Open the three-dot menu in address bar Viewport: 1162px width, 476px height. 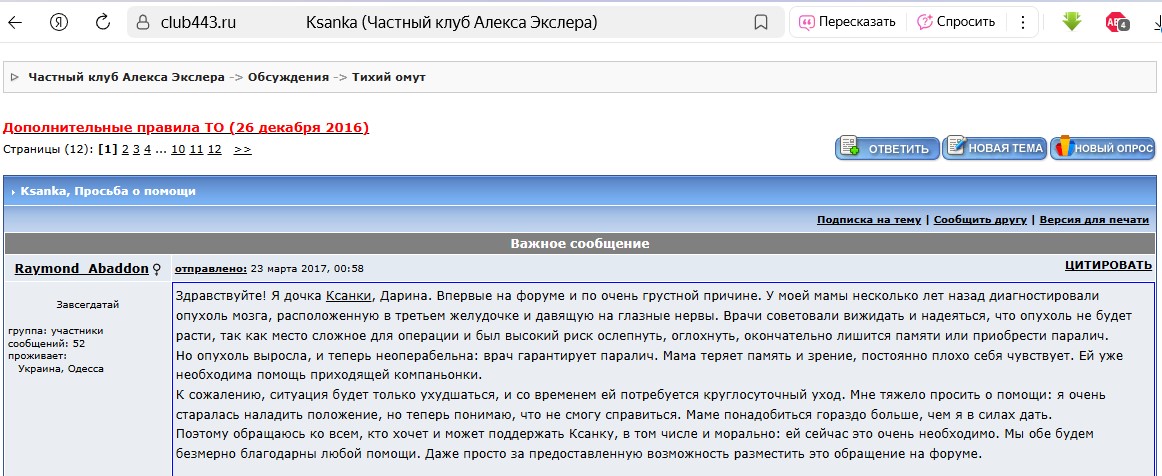click(x=1023, y=22)
